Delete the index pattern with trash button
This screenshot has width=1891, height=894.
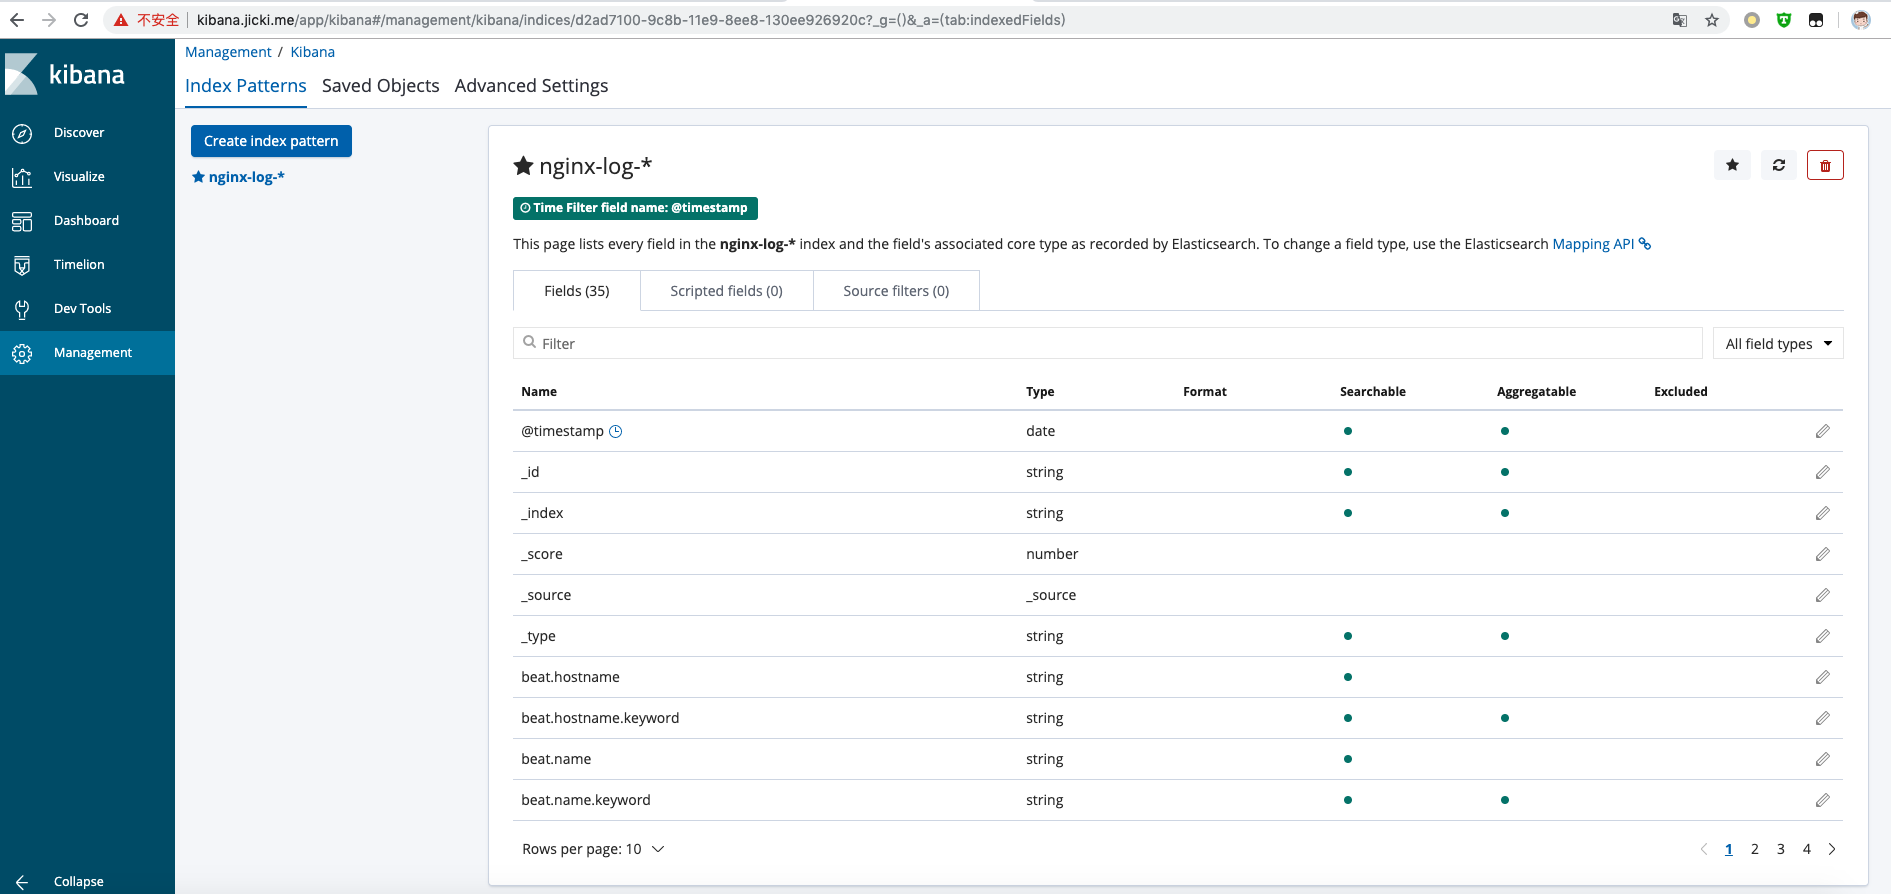click(x=1825, y=166)
